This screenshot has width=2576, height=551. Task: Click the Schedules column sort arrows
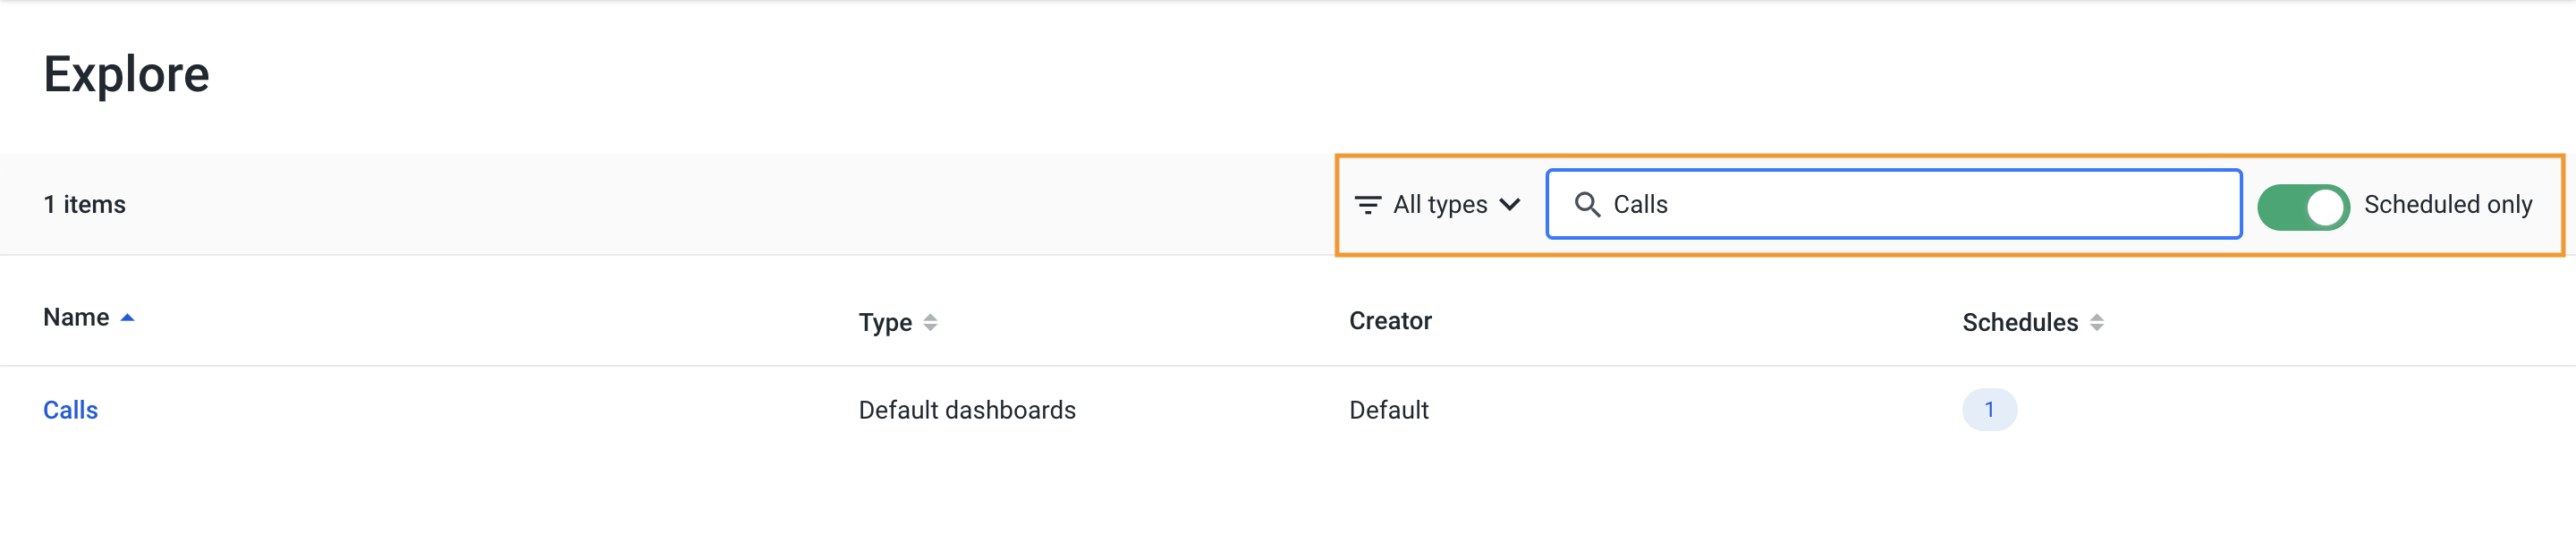[x=2097, y=323]
